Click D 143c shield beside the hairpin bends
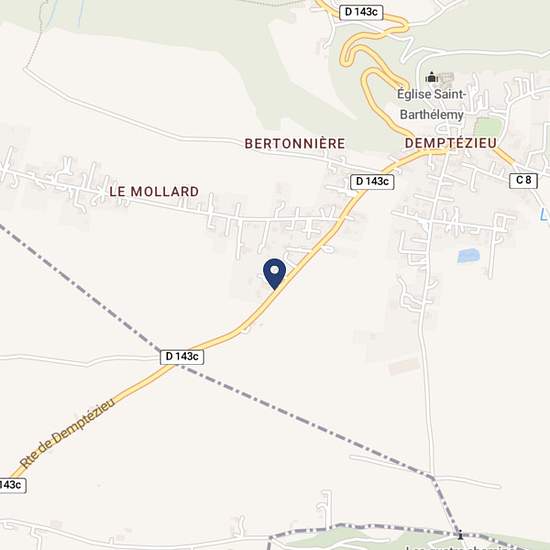550x550 pixels. (361, 12)
